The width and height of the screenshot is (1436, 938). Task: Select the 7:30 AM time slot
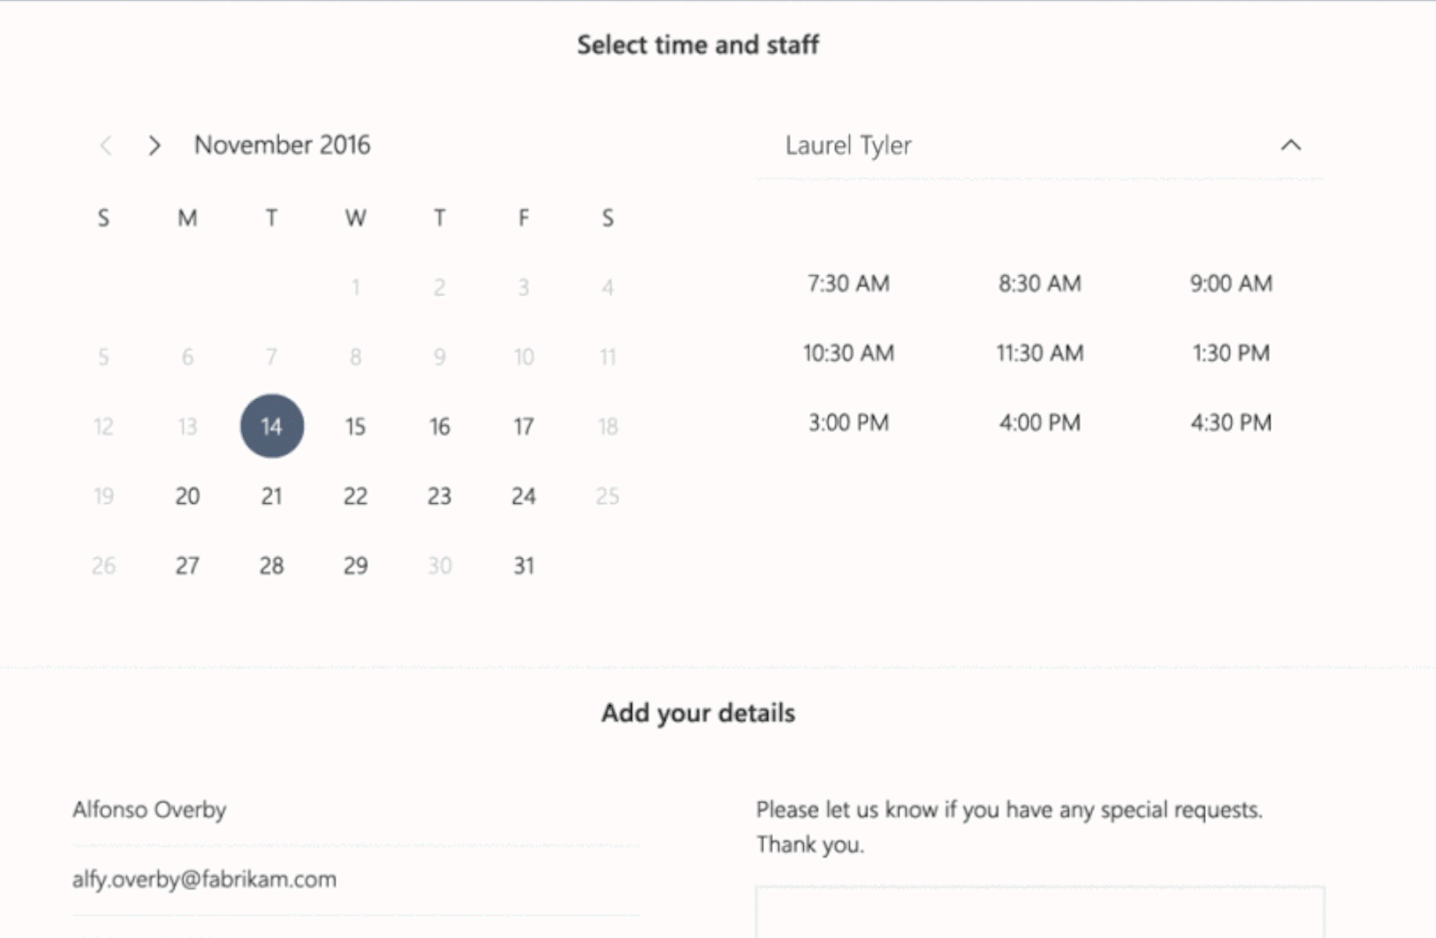tap(848, 283)
